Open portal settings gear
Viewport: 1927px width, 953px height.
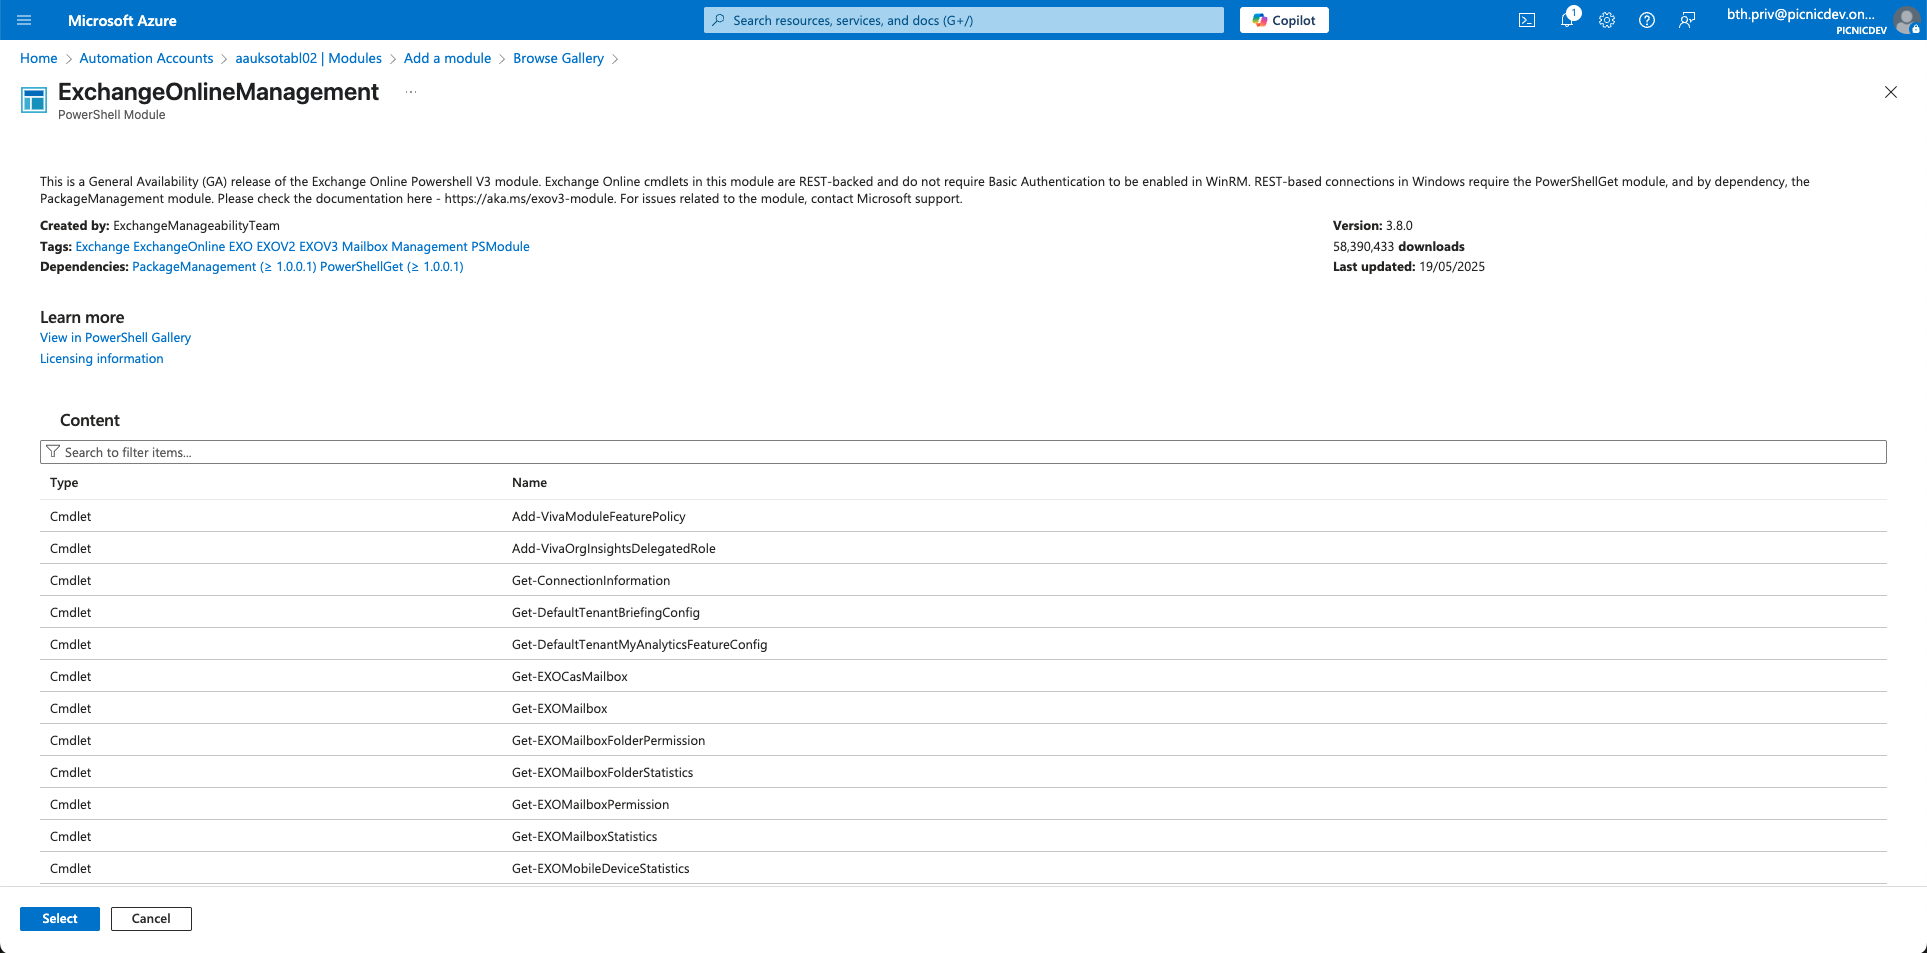pyautogui.click(x=1607, y=20)
